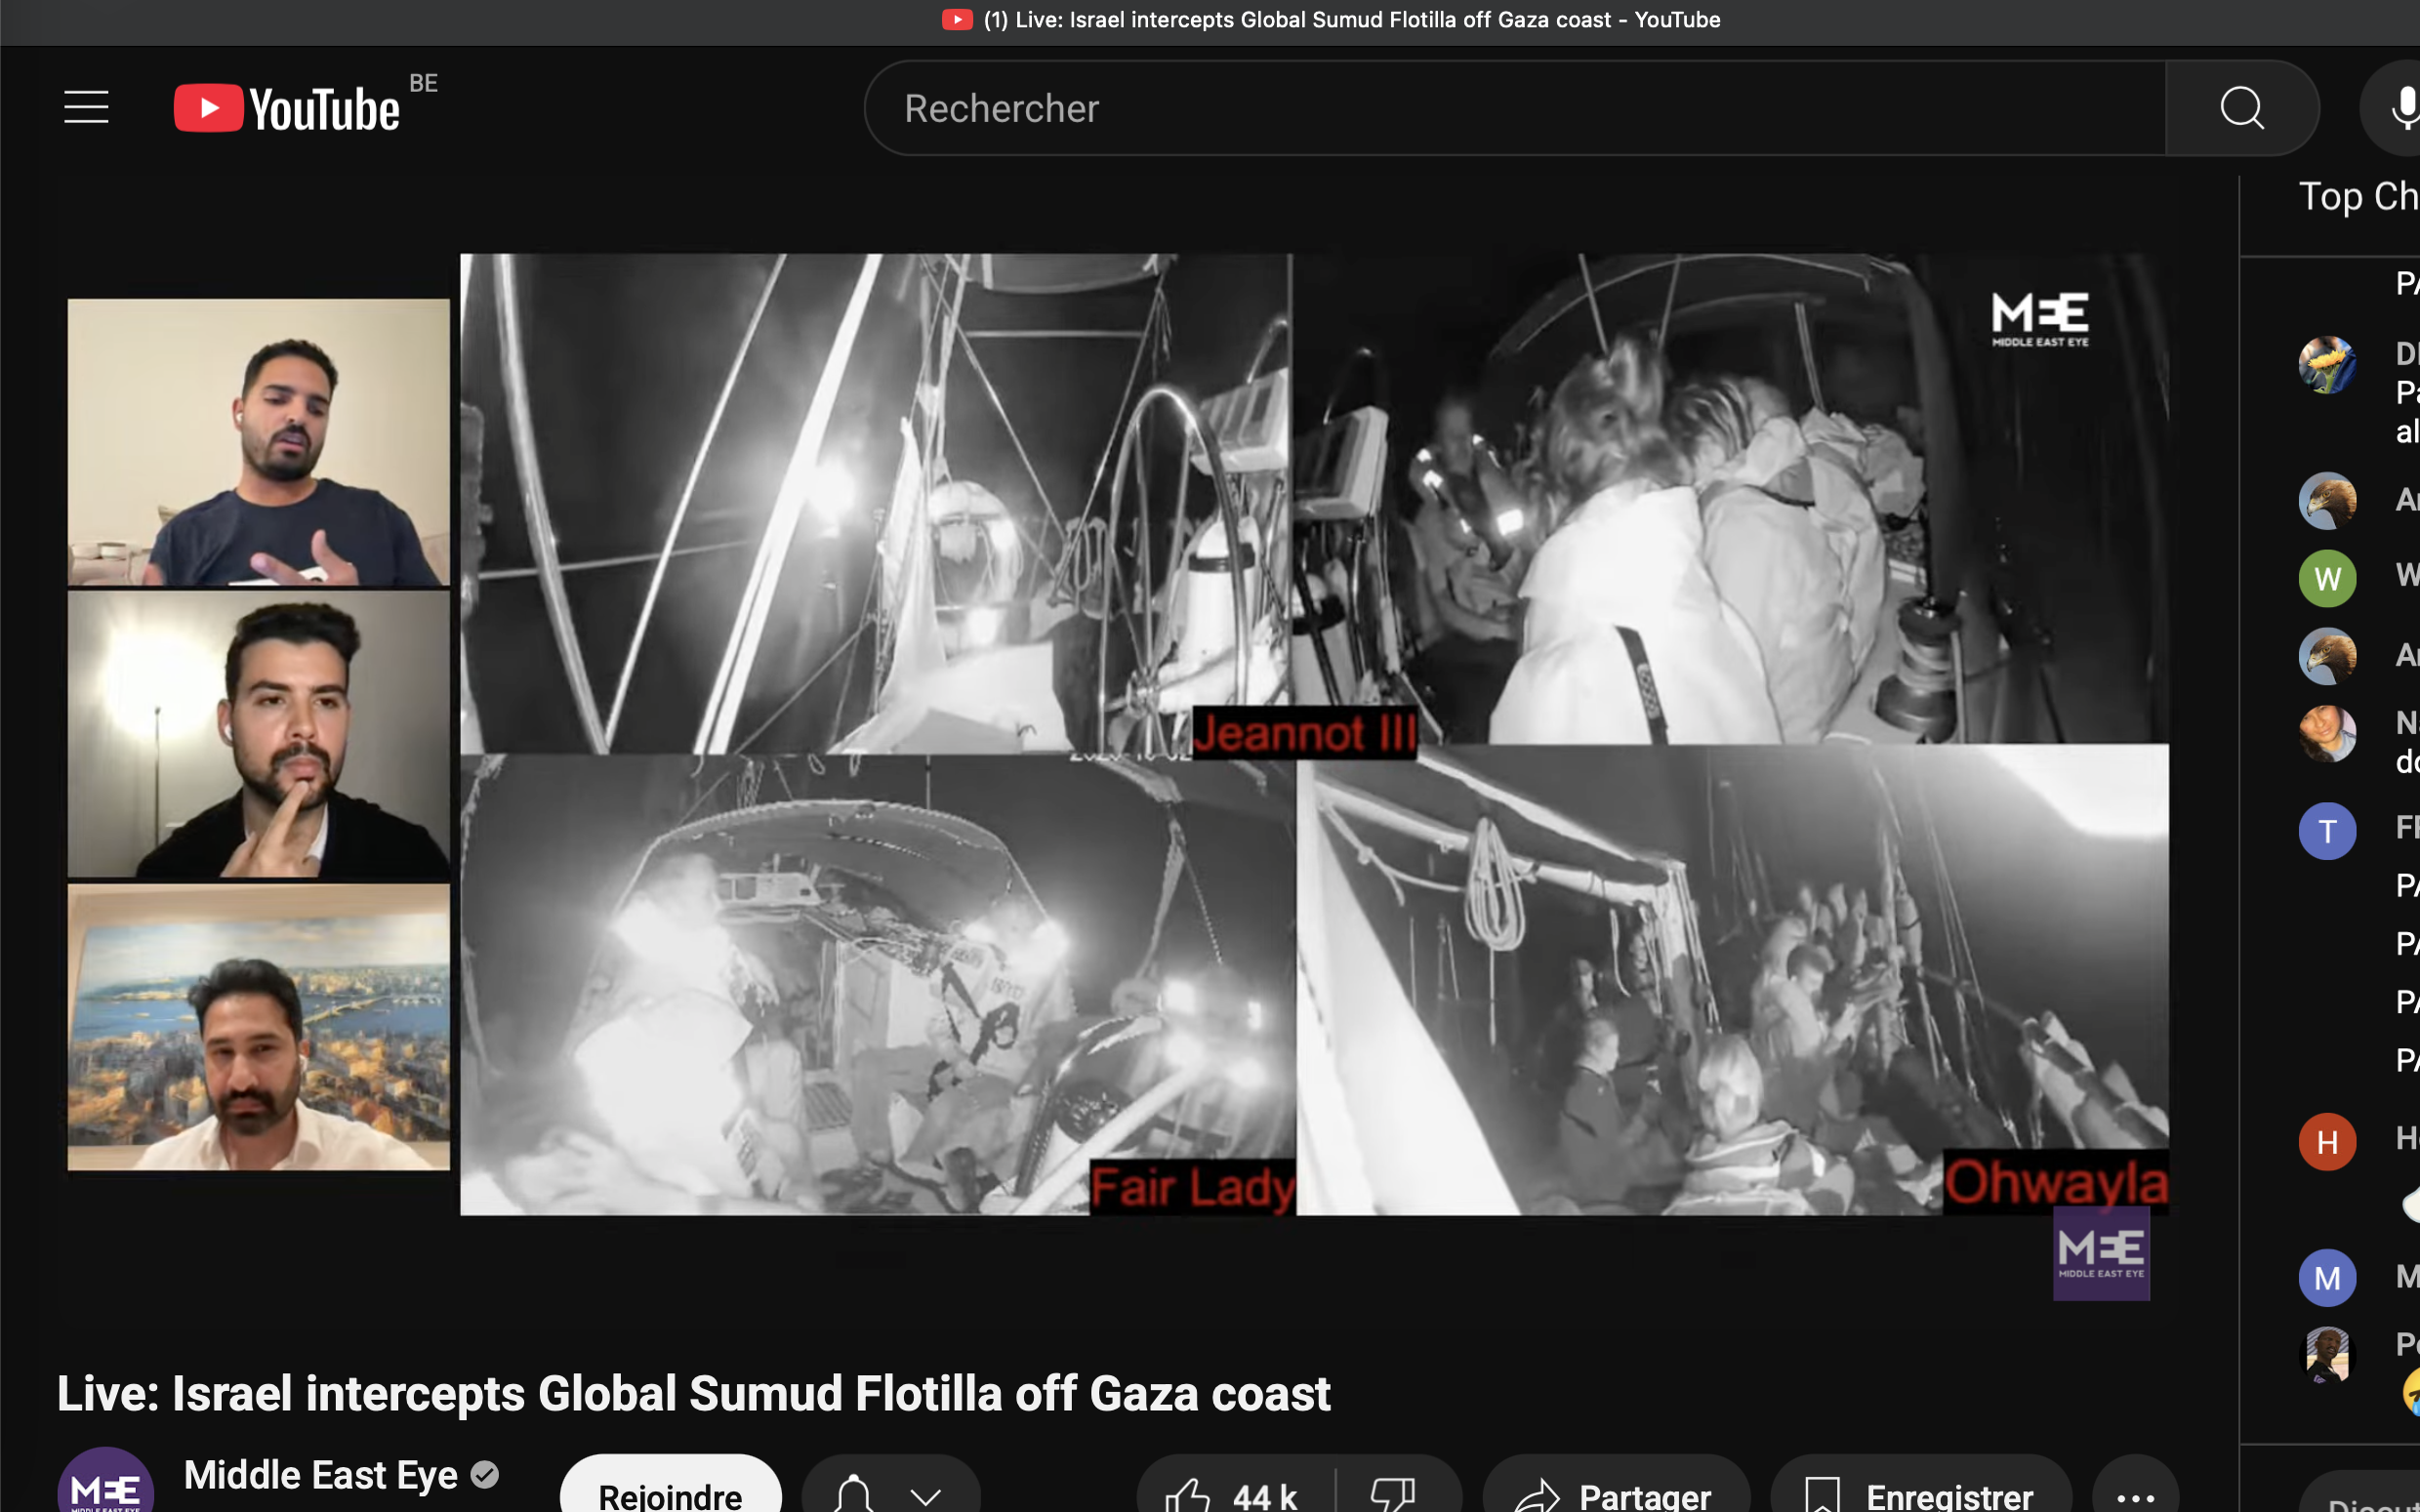This screenshot has height=1512, width=2420.
Task: Click the orange H chat avatar
Action: [x=2326, y=1141]
